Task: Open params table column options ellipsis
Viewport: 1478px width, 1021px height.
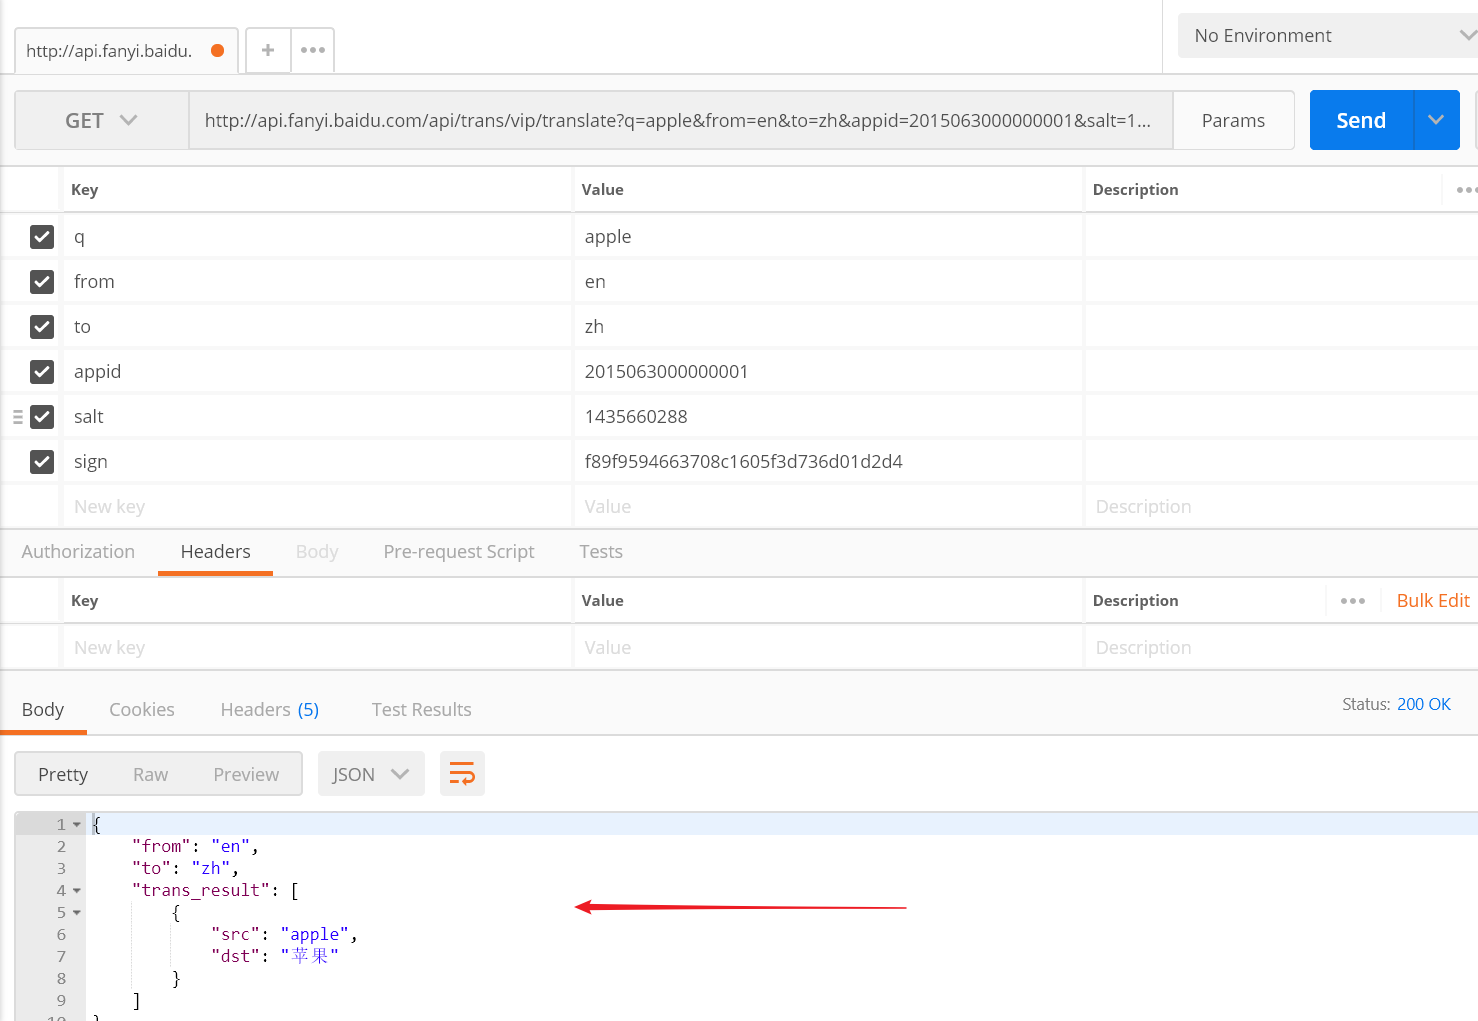Action: coord(1466,190)
